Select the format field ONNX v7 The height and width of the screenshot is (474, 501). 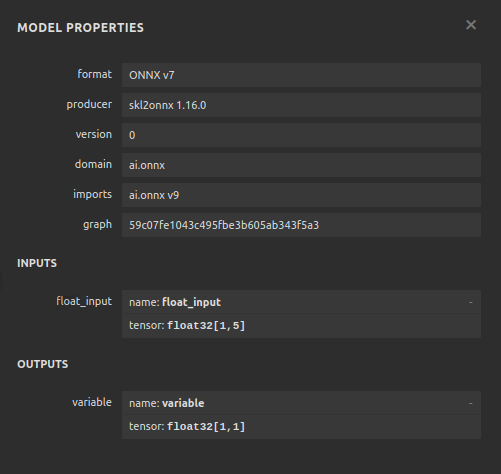point(301,75)
